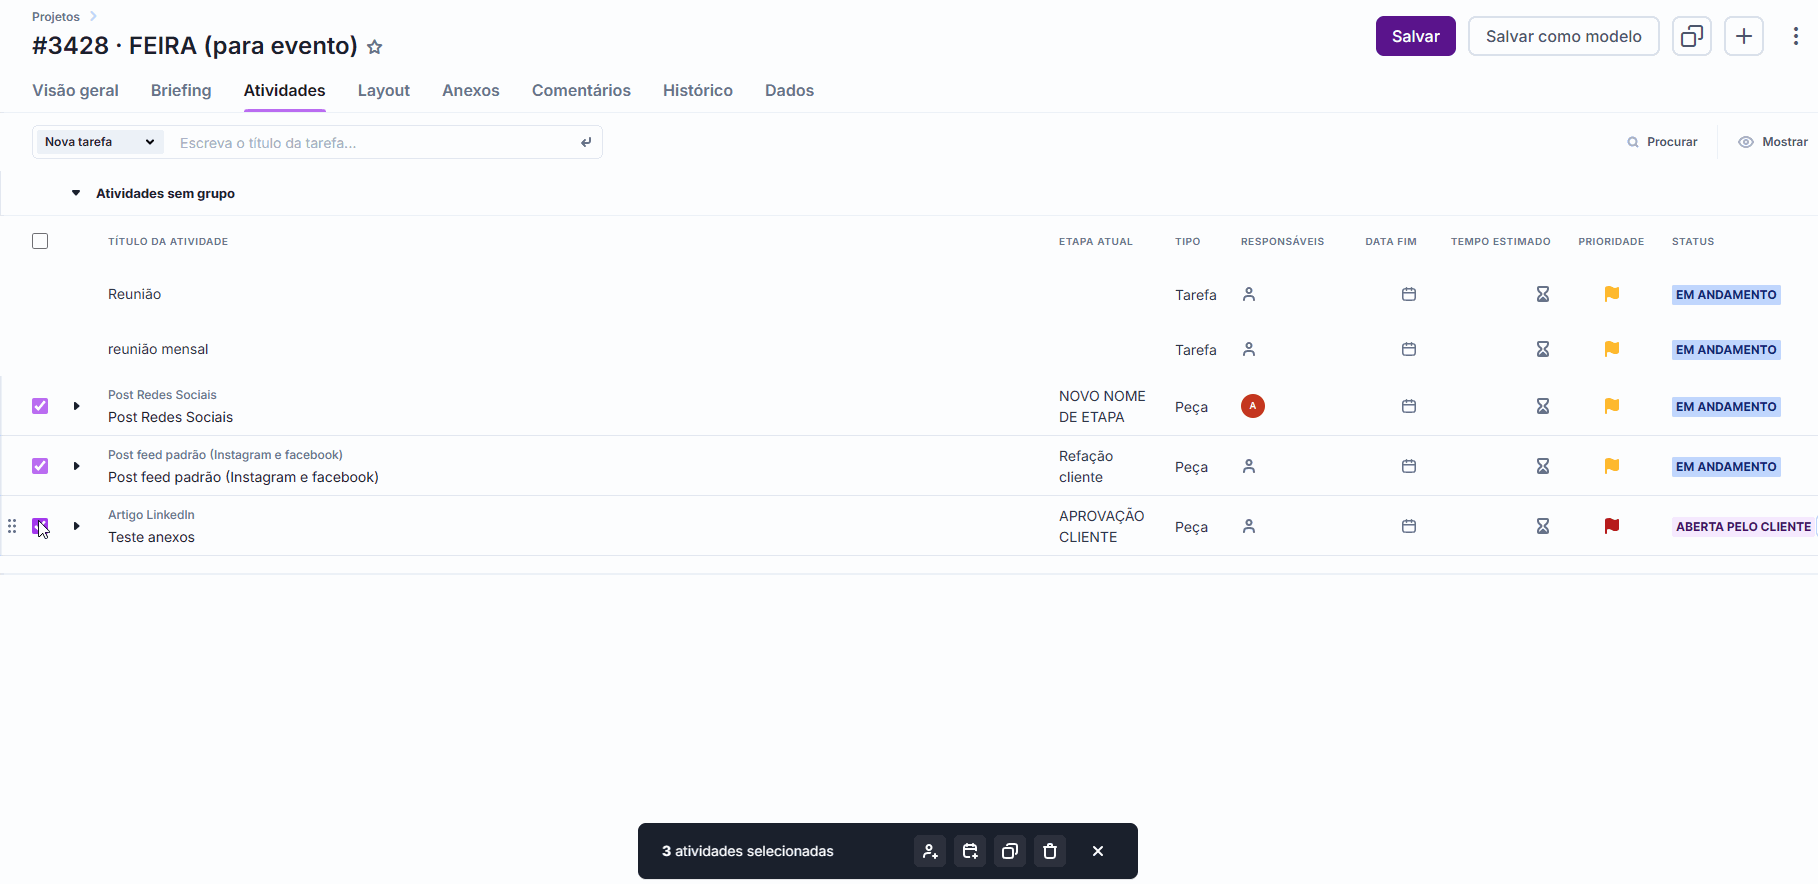Duplicate selected activities in bottom bar
The height and width of the screenshot is (884, 1818).
coord(1010,851)
